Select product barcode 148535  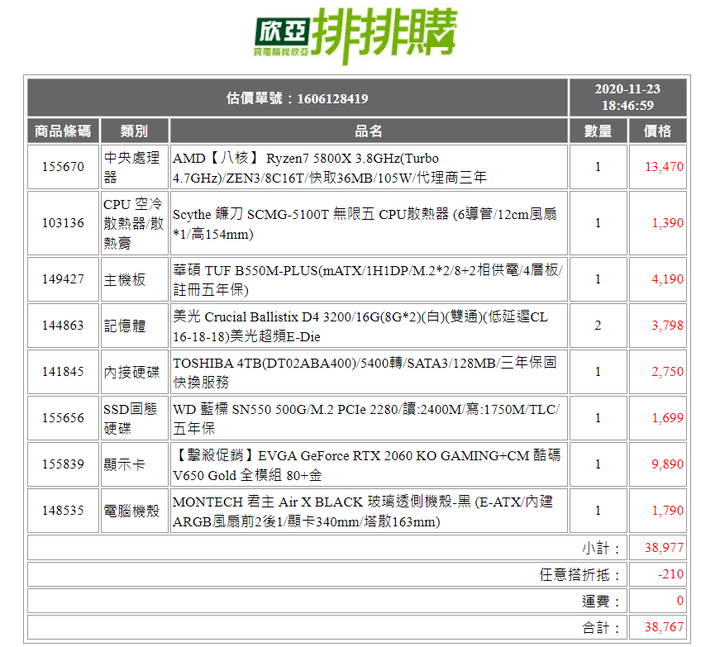coord(63,511)
